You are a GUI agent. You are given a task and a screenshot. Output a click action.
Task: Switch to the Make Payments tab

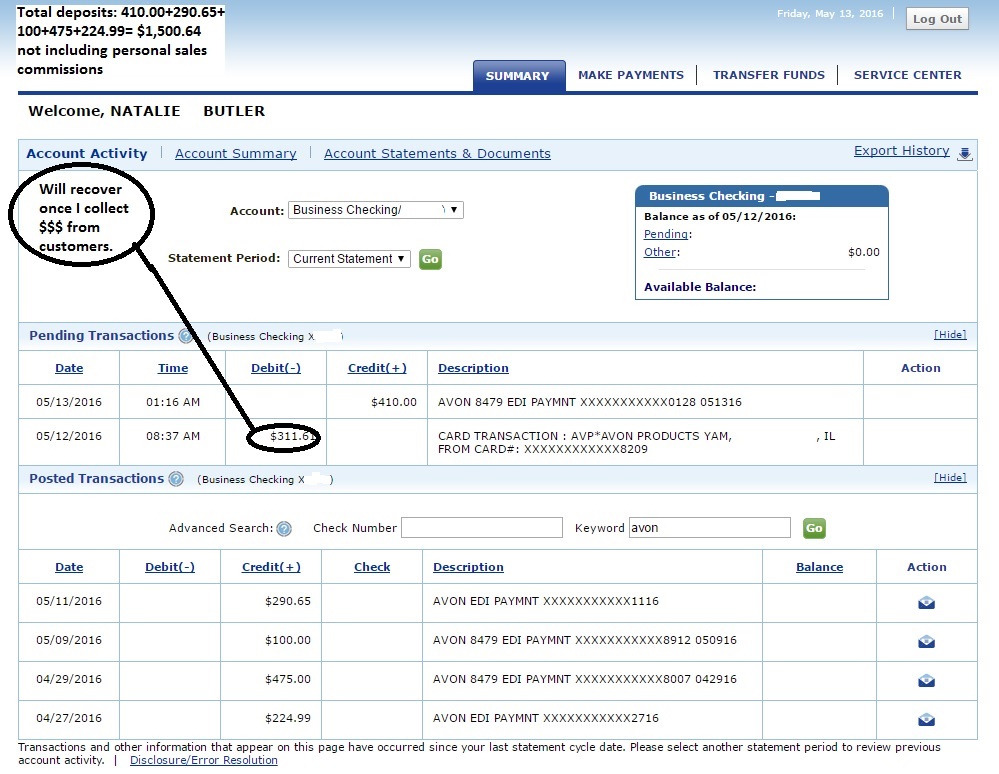(x=631, y=75)
